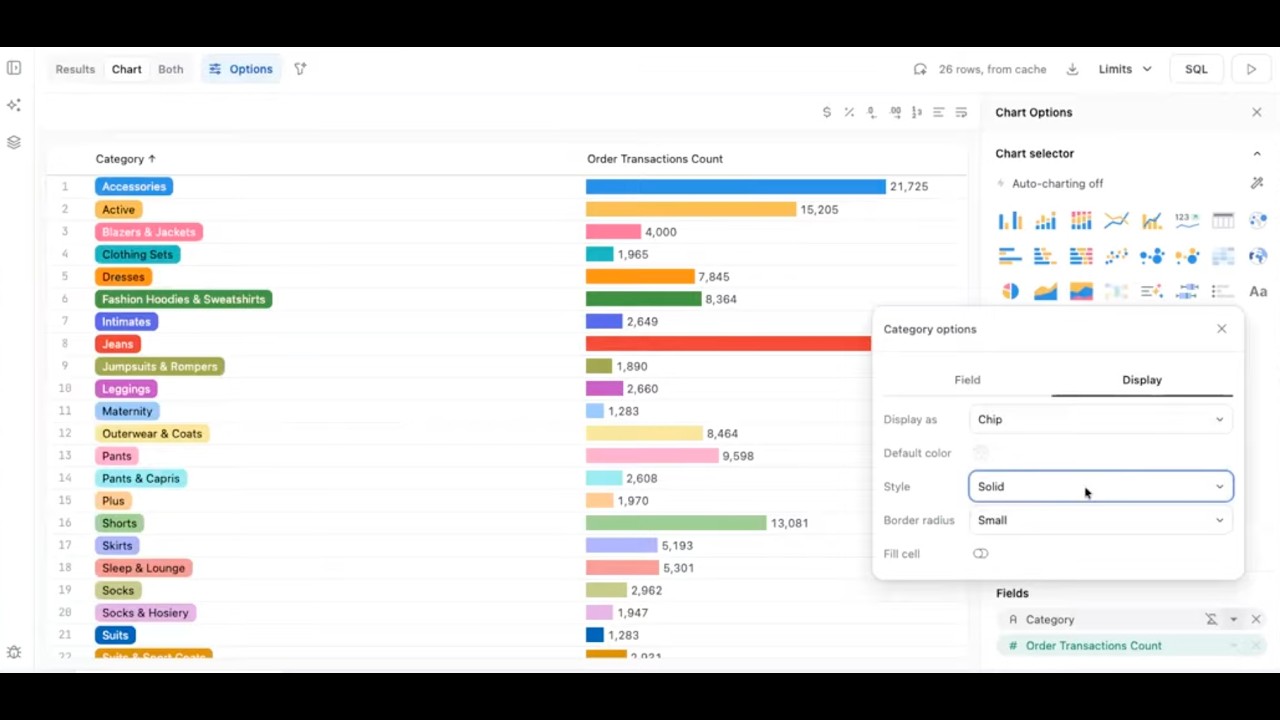The image size is (1280, 720).
Task: Select the box plot chart type
Action: click(1187, 291)
